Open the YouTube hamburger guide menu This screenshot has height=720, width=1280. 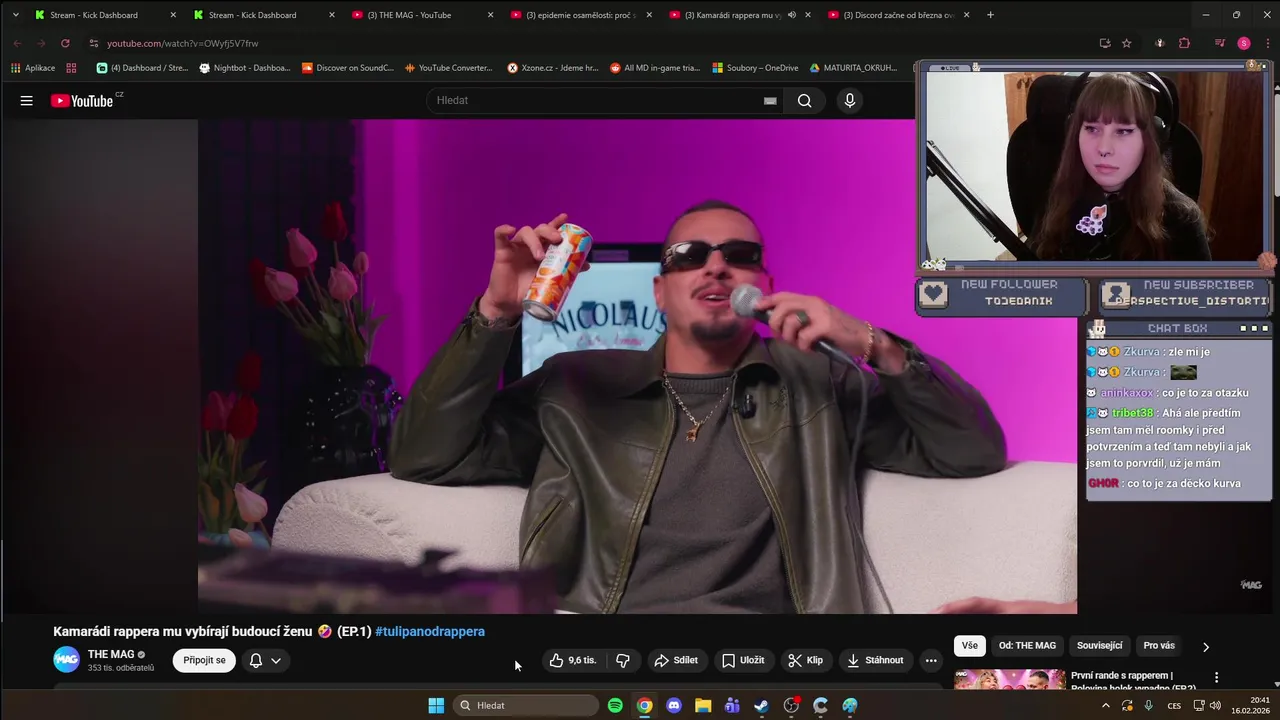[27, 100]
